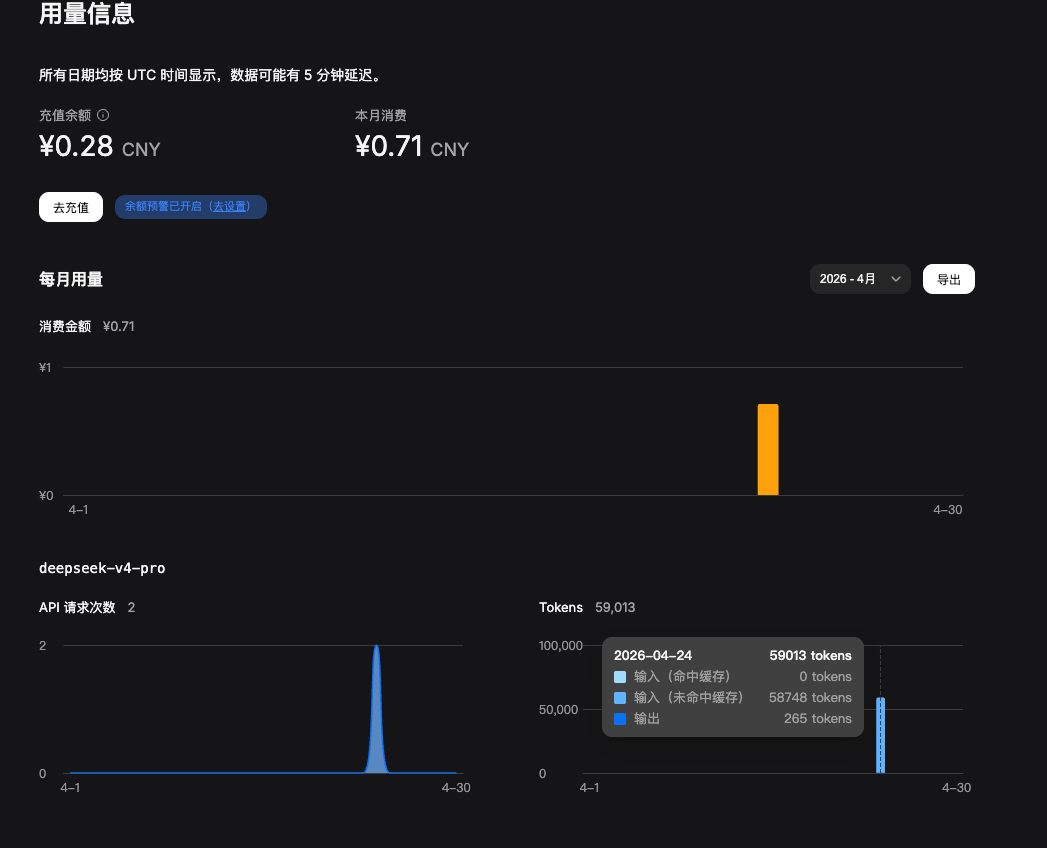The height and width of the screenshot is (848, 1047).
Task: Select the orange spending bar in chart
Action: pos(767,450)
